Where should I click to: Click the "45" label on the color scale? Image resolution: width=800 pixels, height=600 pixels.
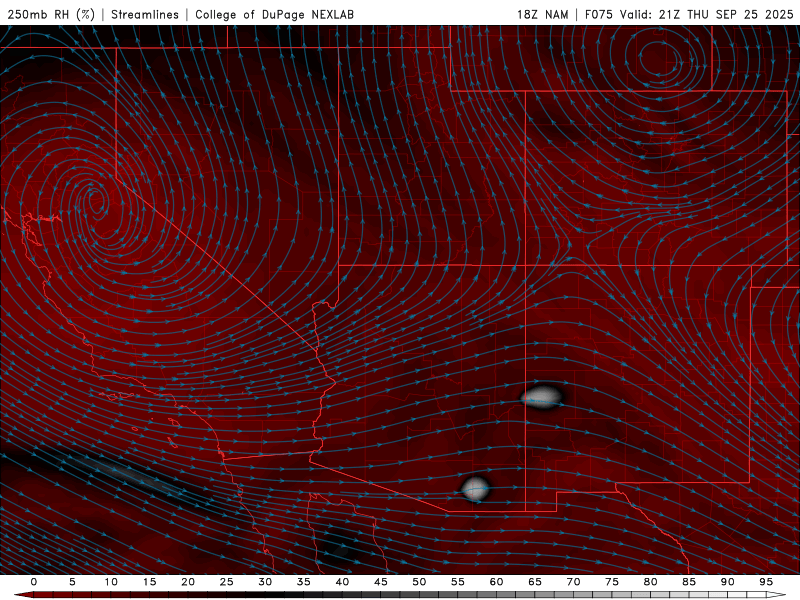pos(381,582)
